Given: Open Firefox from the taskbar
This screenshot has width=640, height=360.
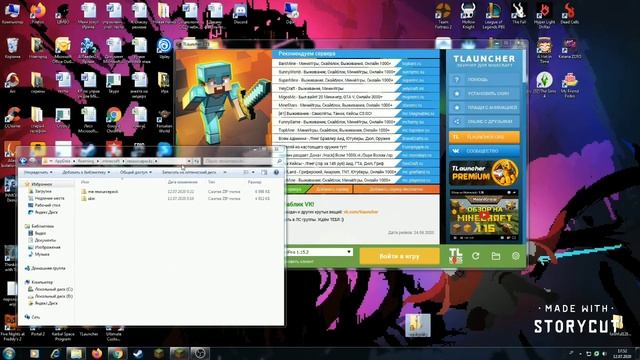Looking at the screenshot, I should click(96, 353).
